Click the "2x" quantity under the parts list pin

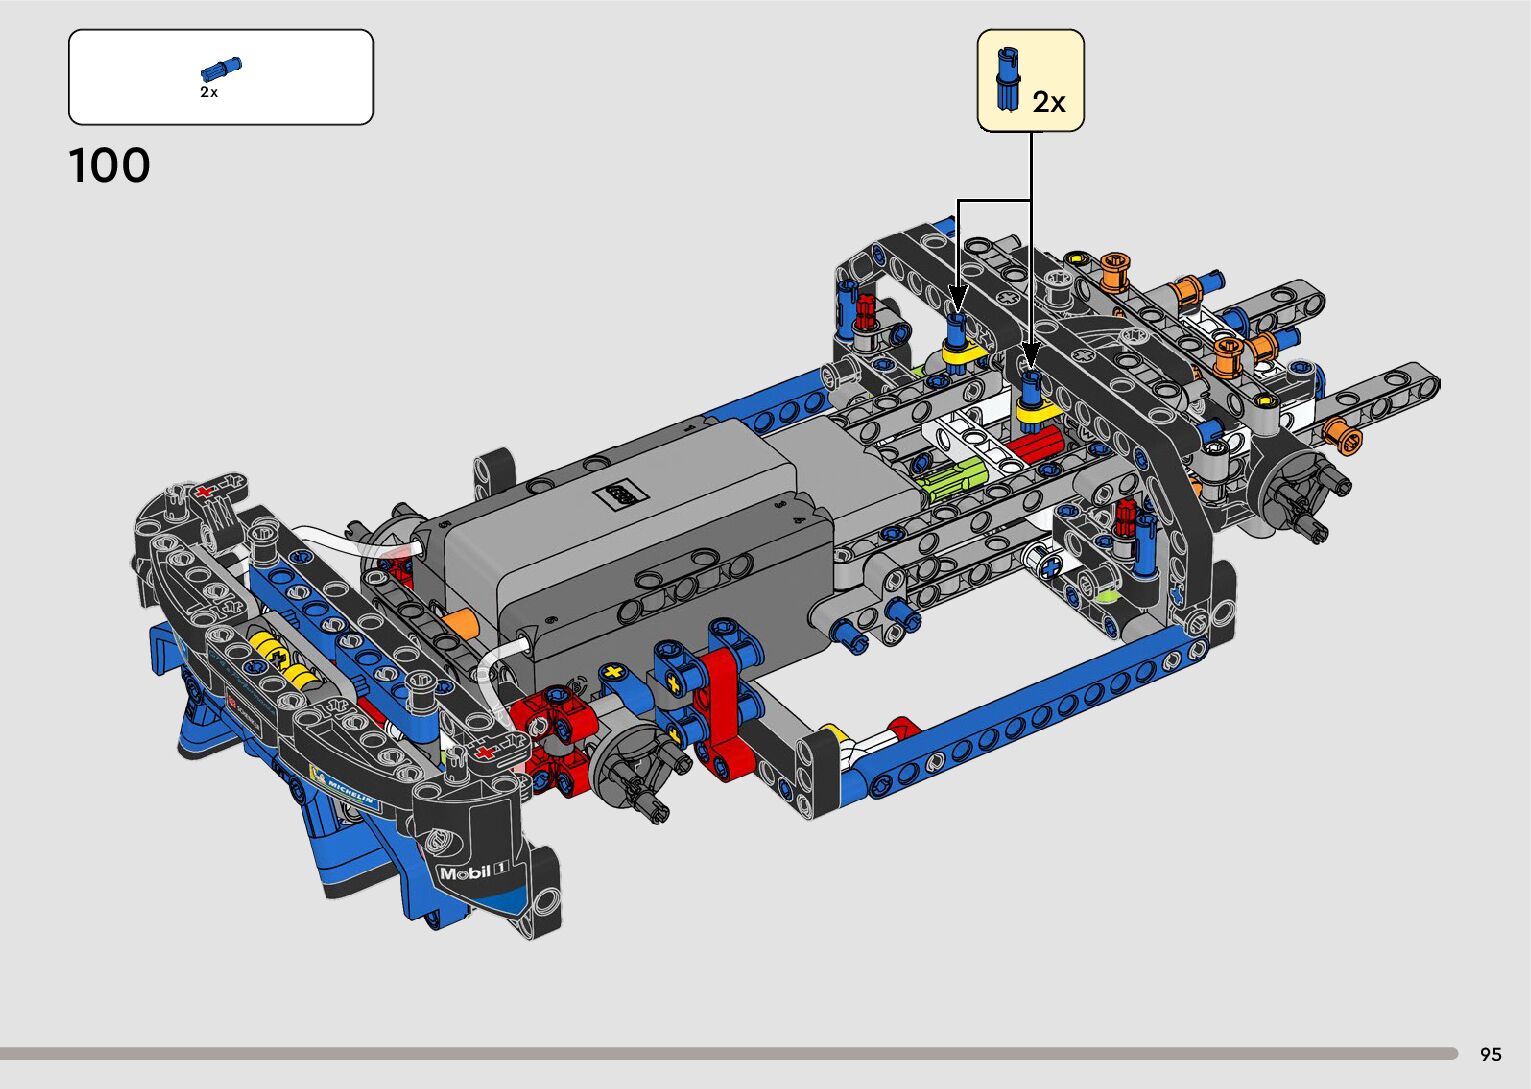(208, 92)
